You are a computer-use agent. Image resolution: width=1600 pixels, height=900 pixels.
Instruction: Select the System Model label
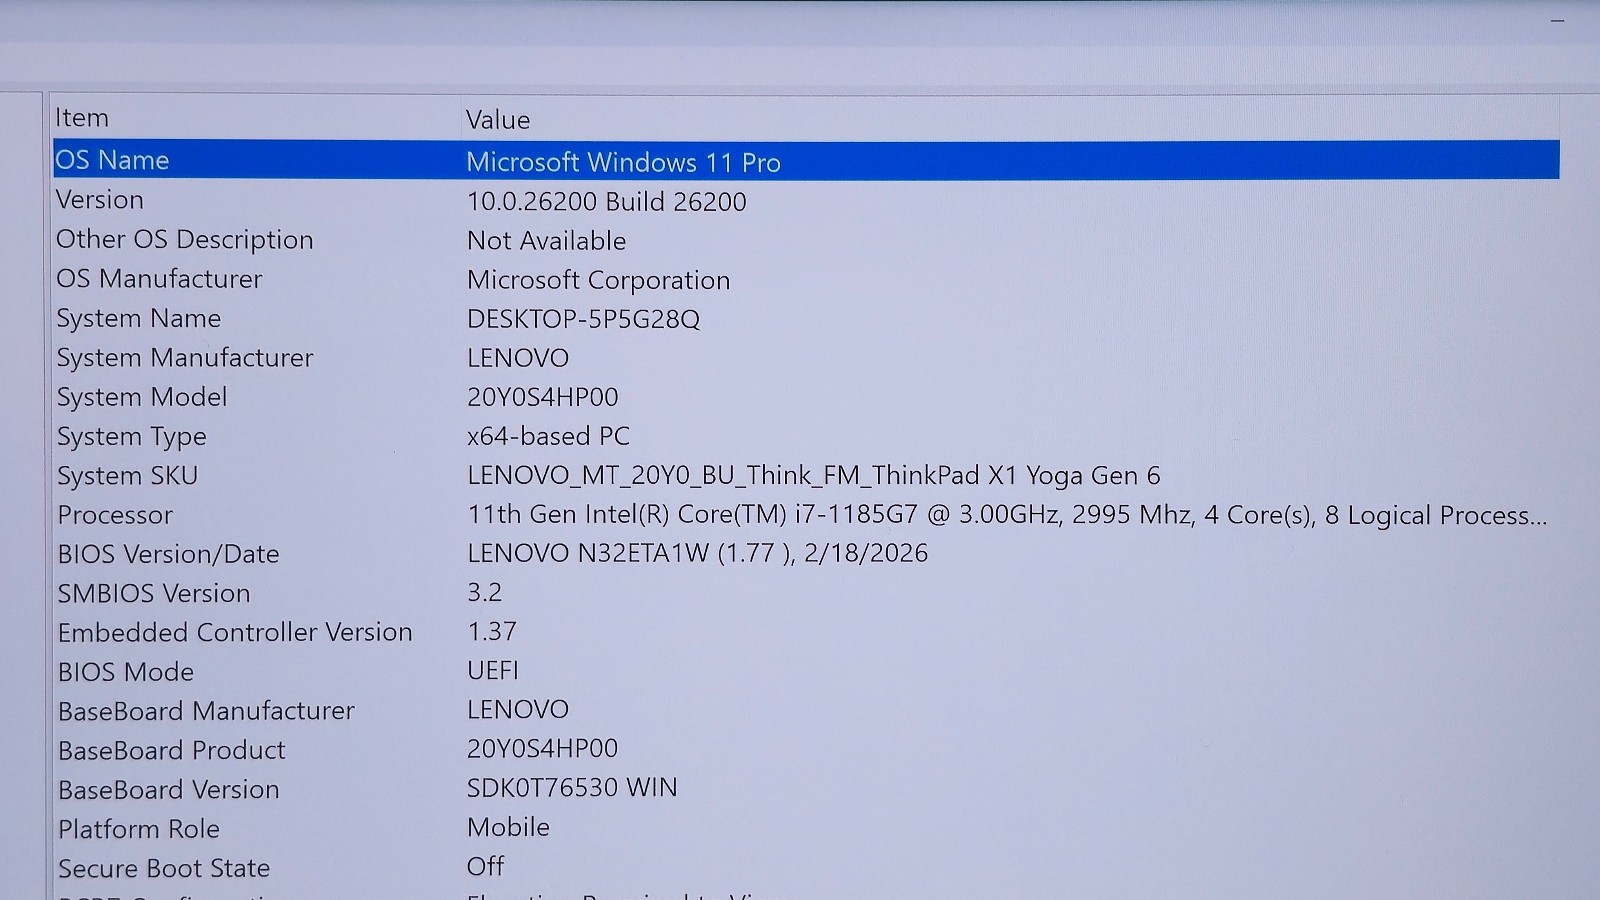tap(142, 397)
